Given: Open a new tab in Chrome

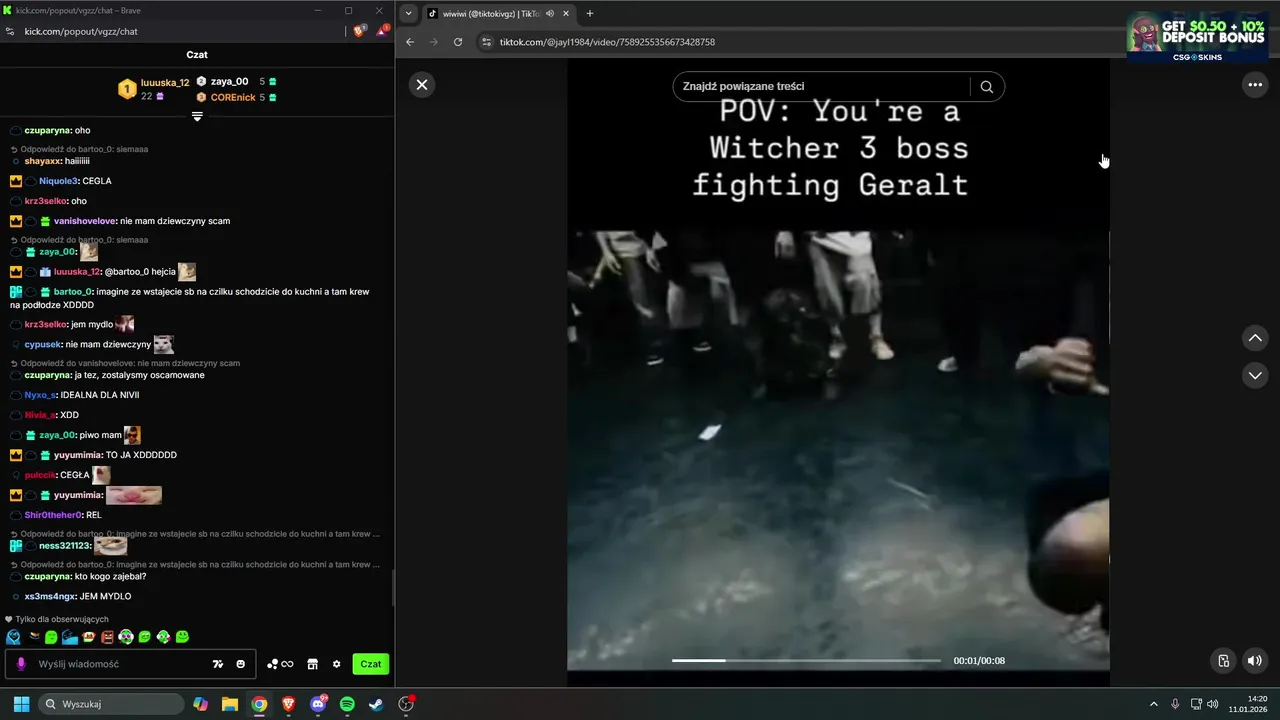Looking at the screenshot, I should click(x=590, y=14).
